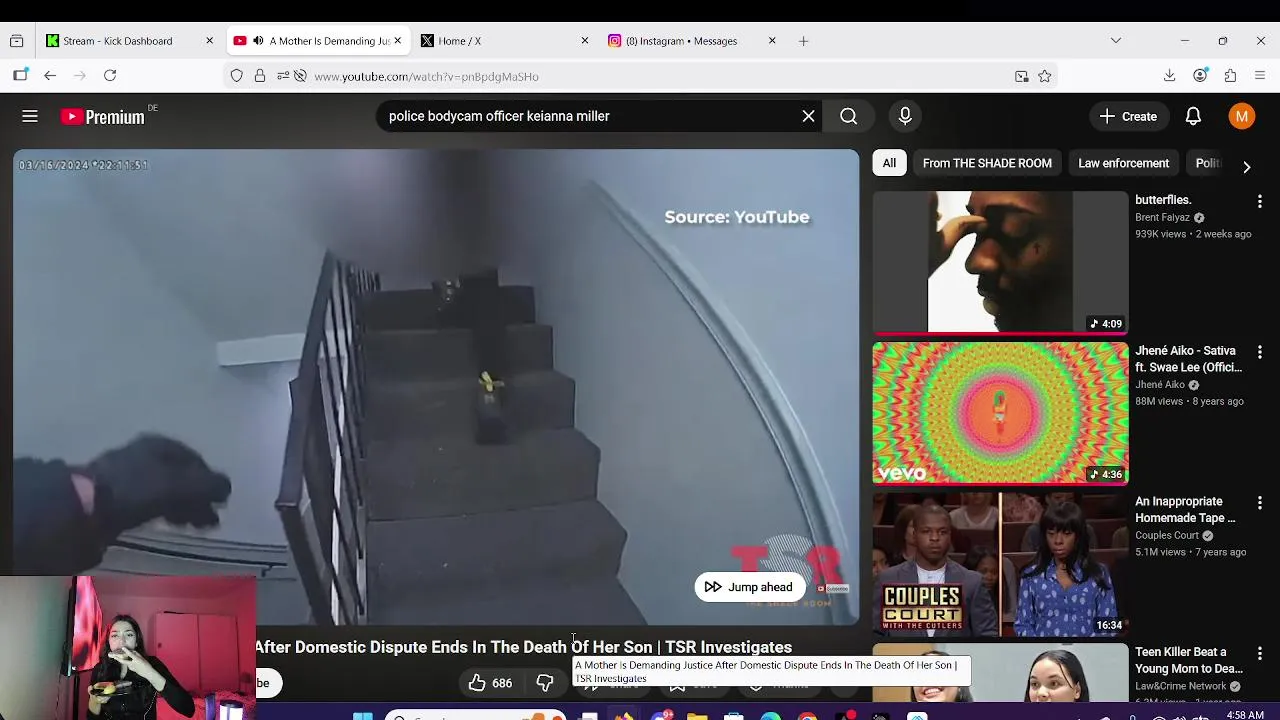1280x720 pixels.
Task: Open picture-in-picture icon in address bar
Action: coord(1021,76)
